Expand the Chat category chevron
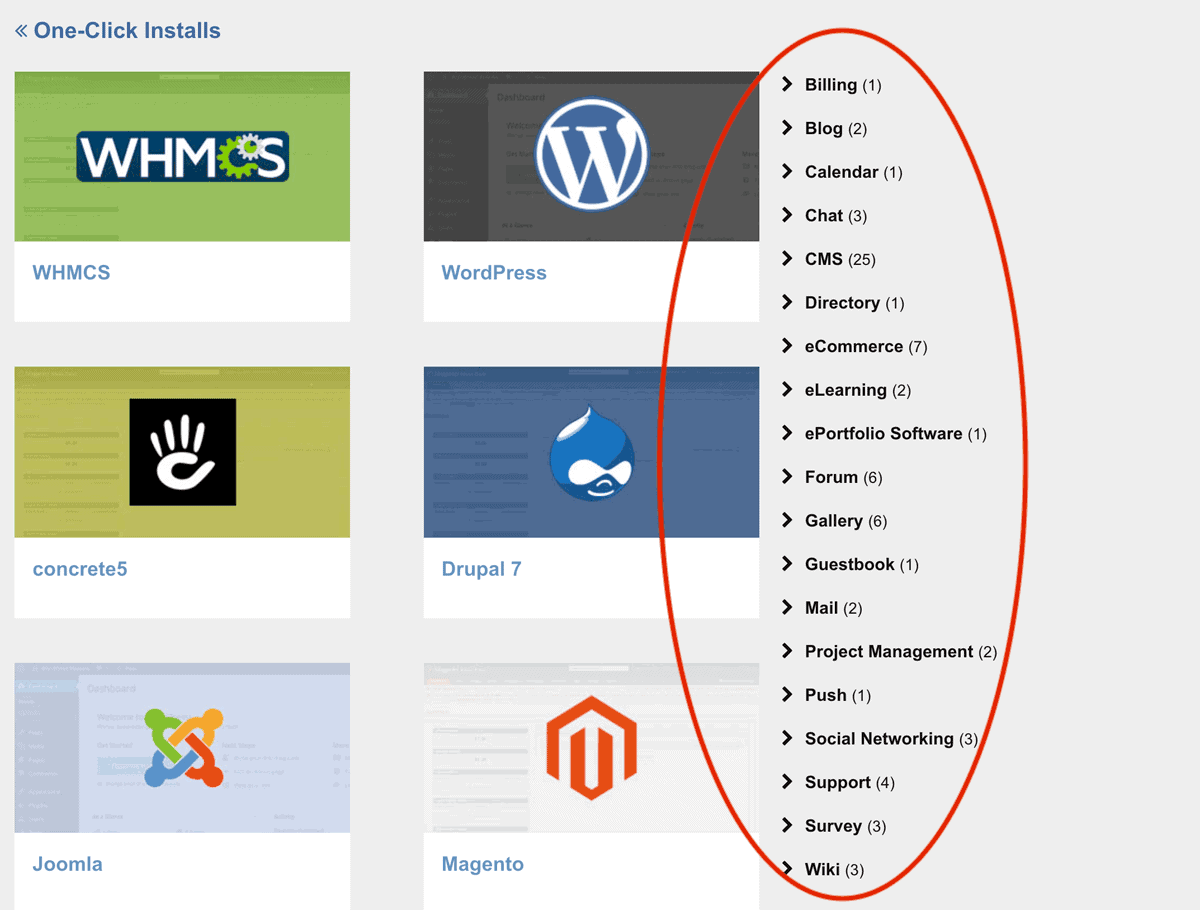 (x=787, y=215)
